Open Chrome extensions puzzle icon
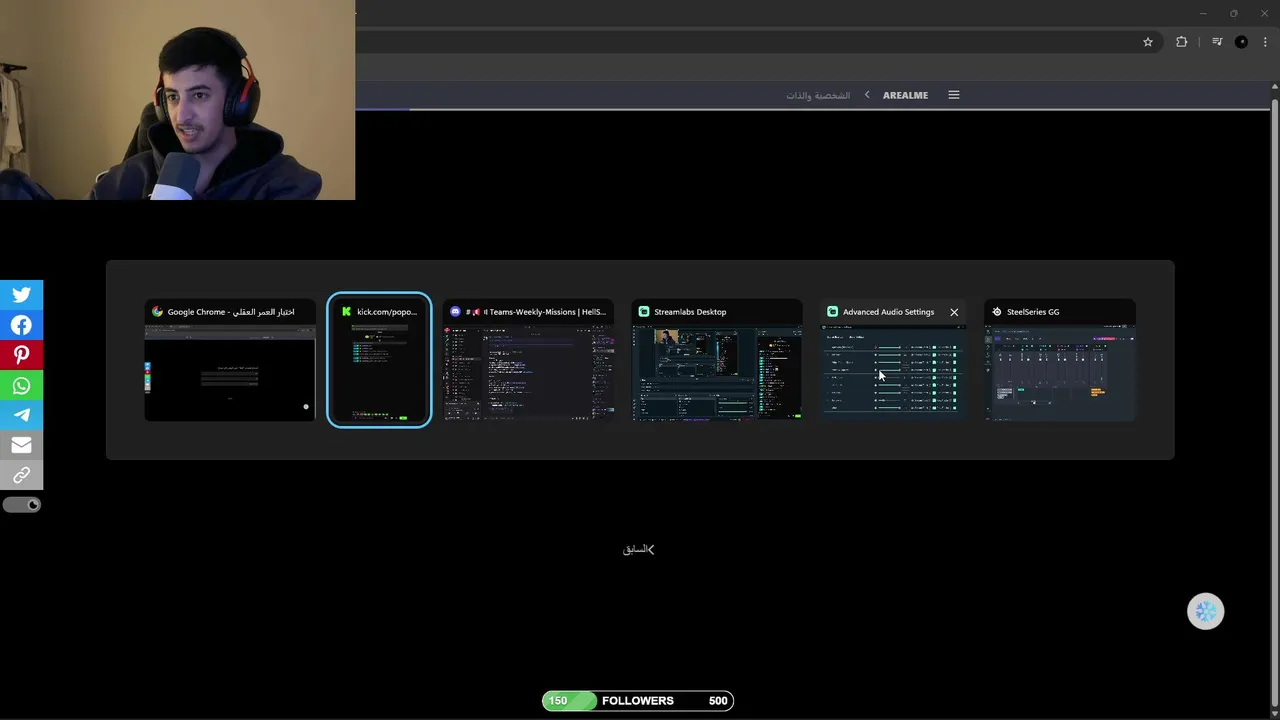The image size is (1280, 720). click(x=1182, y=42)
